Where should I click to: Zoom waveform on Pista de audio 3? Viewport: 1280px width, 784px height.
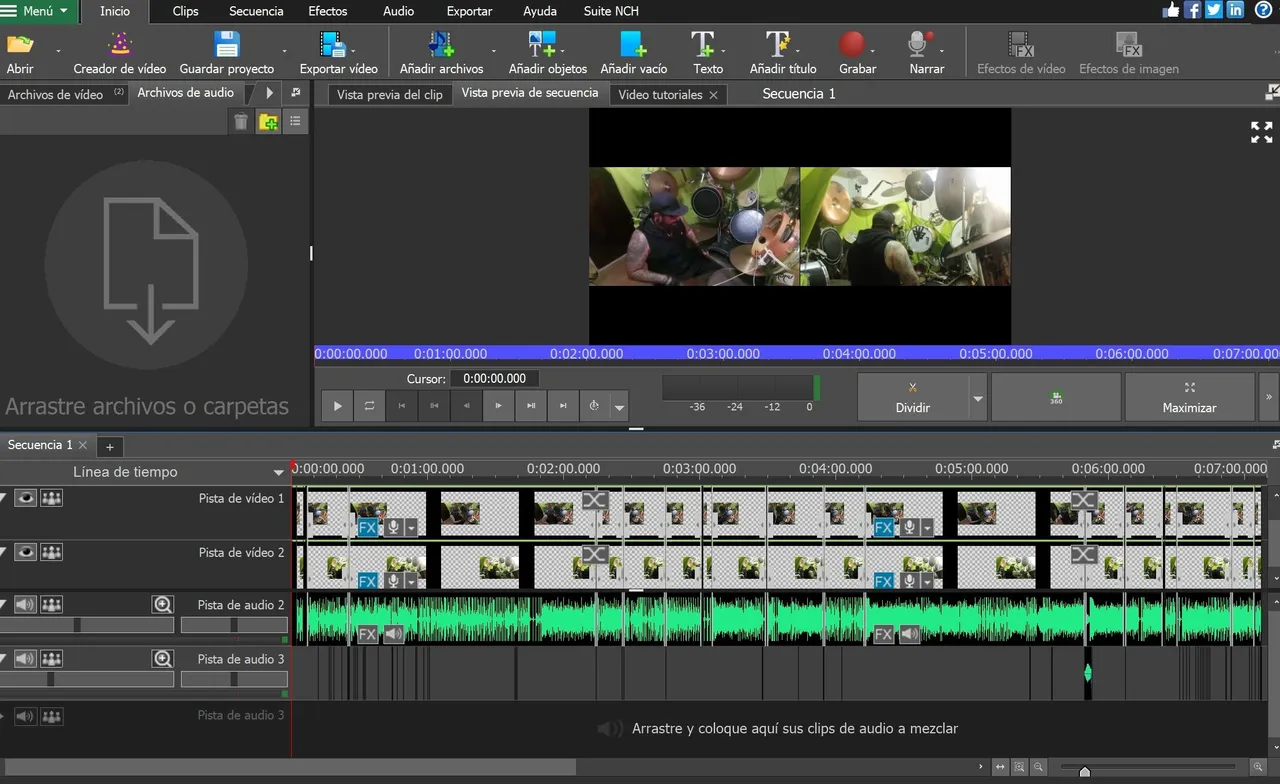pyautogui.click(x=163, y=658)
